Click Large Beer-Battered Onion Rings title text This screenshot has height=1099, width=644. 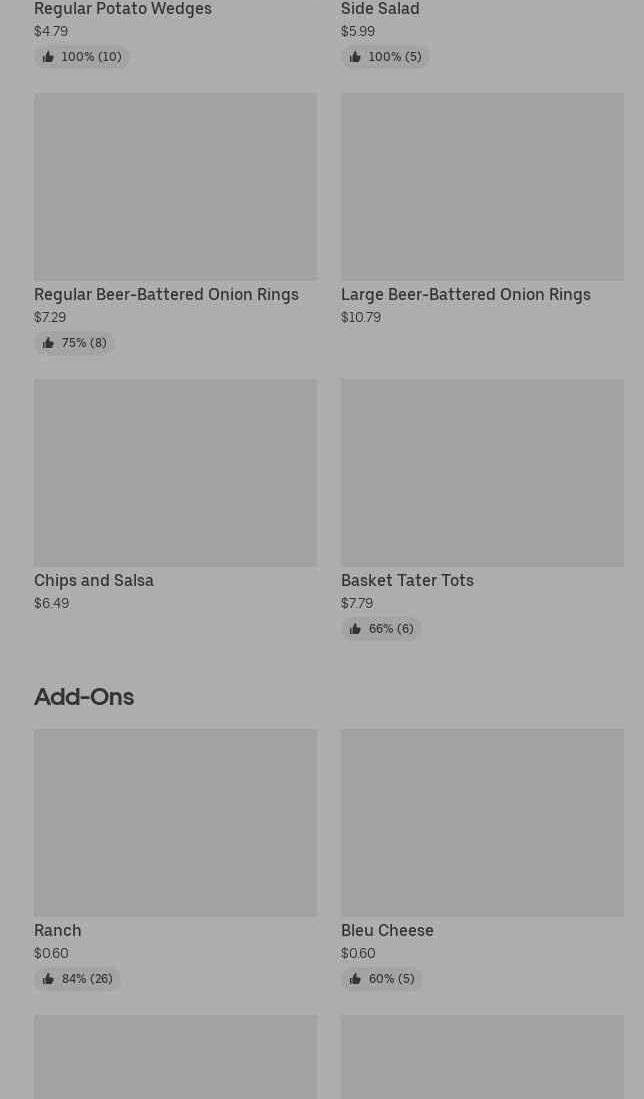tap(466, 294)
